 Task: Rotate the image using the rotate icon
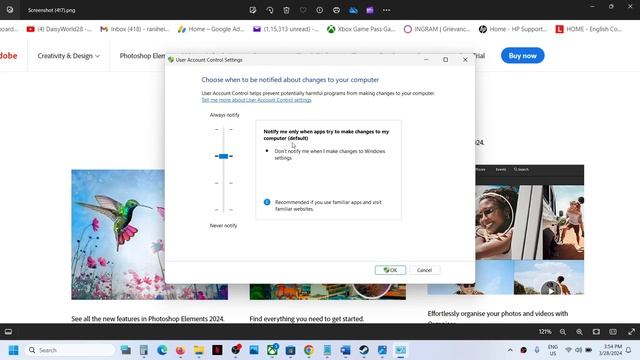[x=269, y=10]
